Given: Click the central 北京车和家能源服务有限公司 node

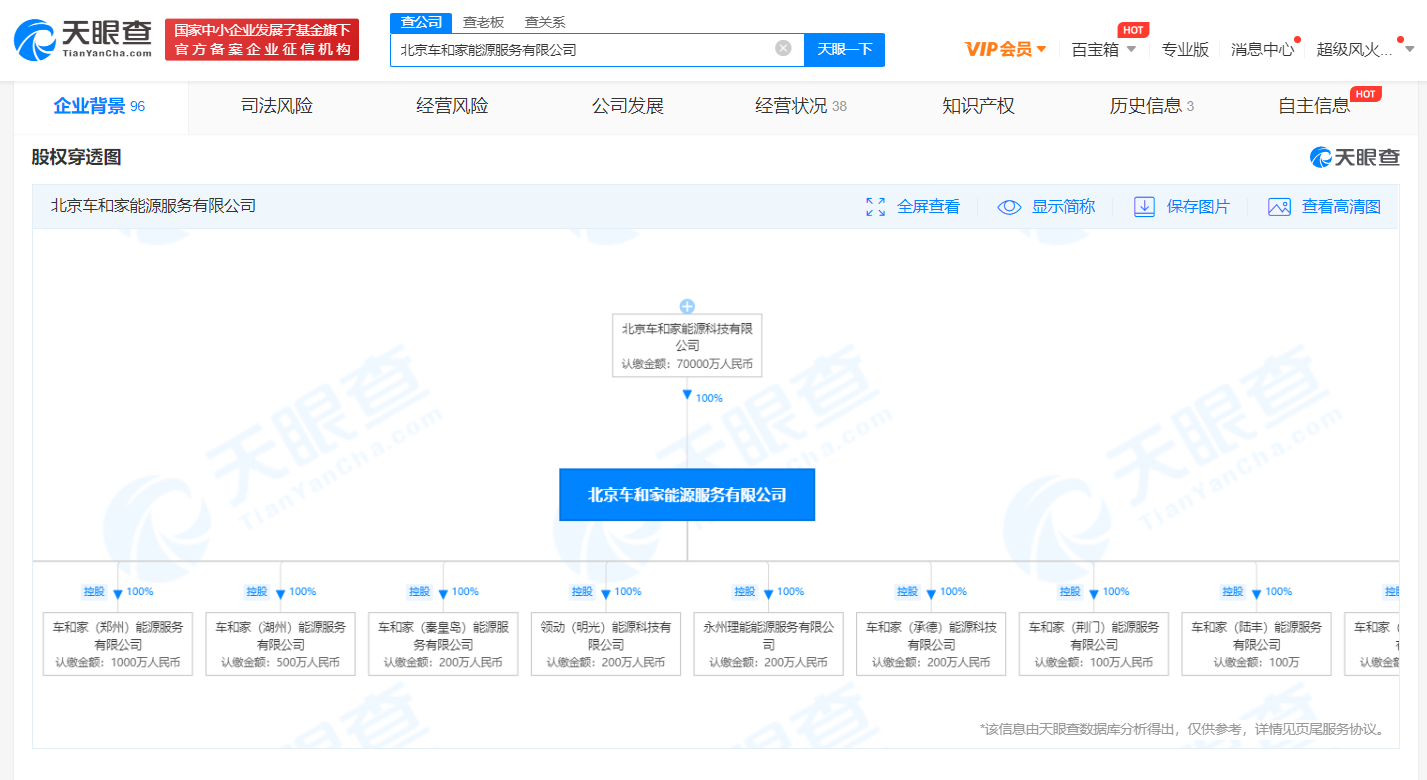Looking at the screenshot, I should [687, 495].
